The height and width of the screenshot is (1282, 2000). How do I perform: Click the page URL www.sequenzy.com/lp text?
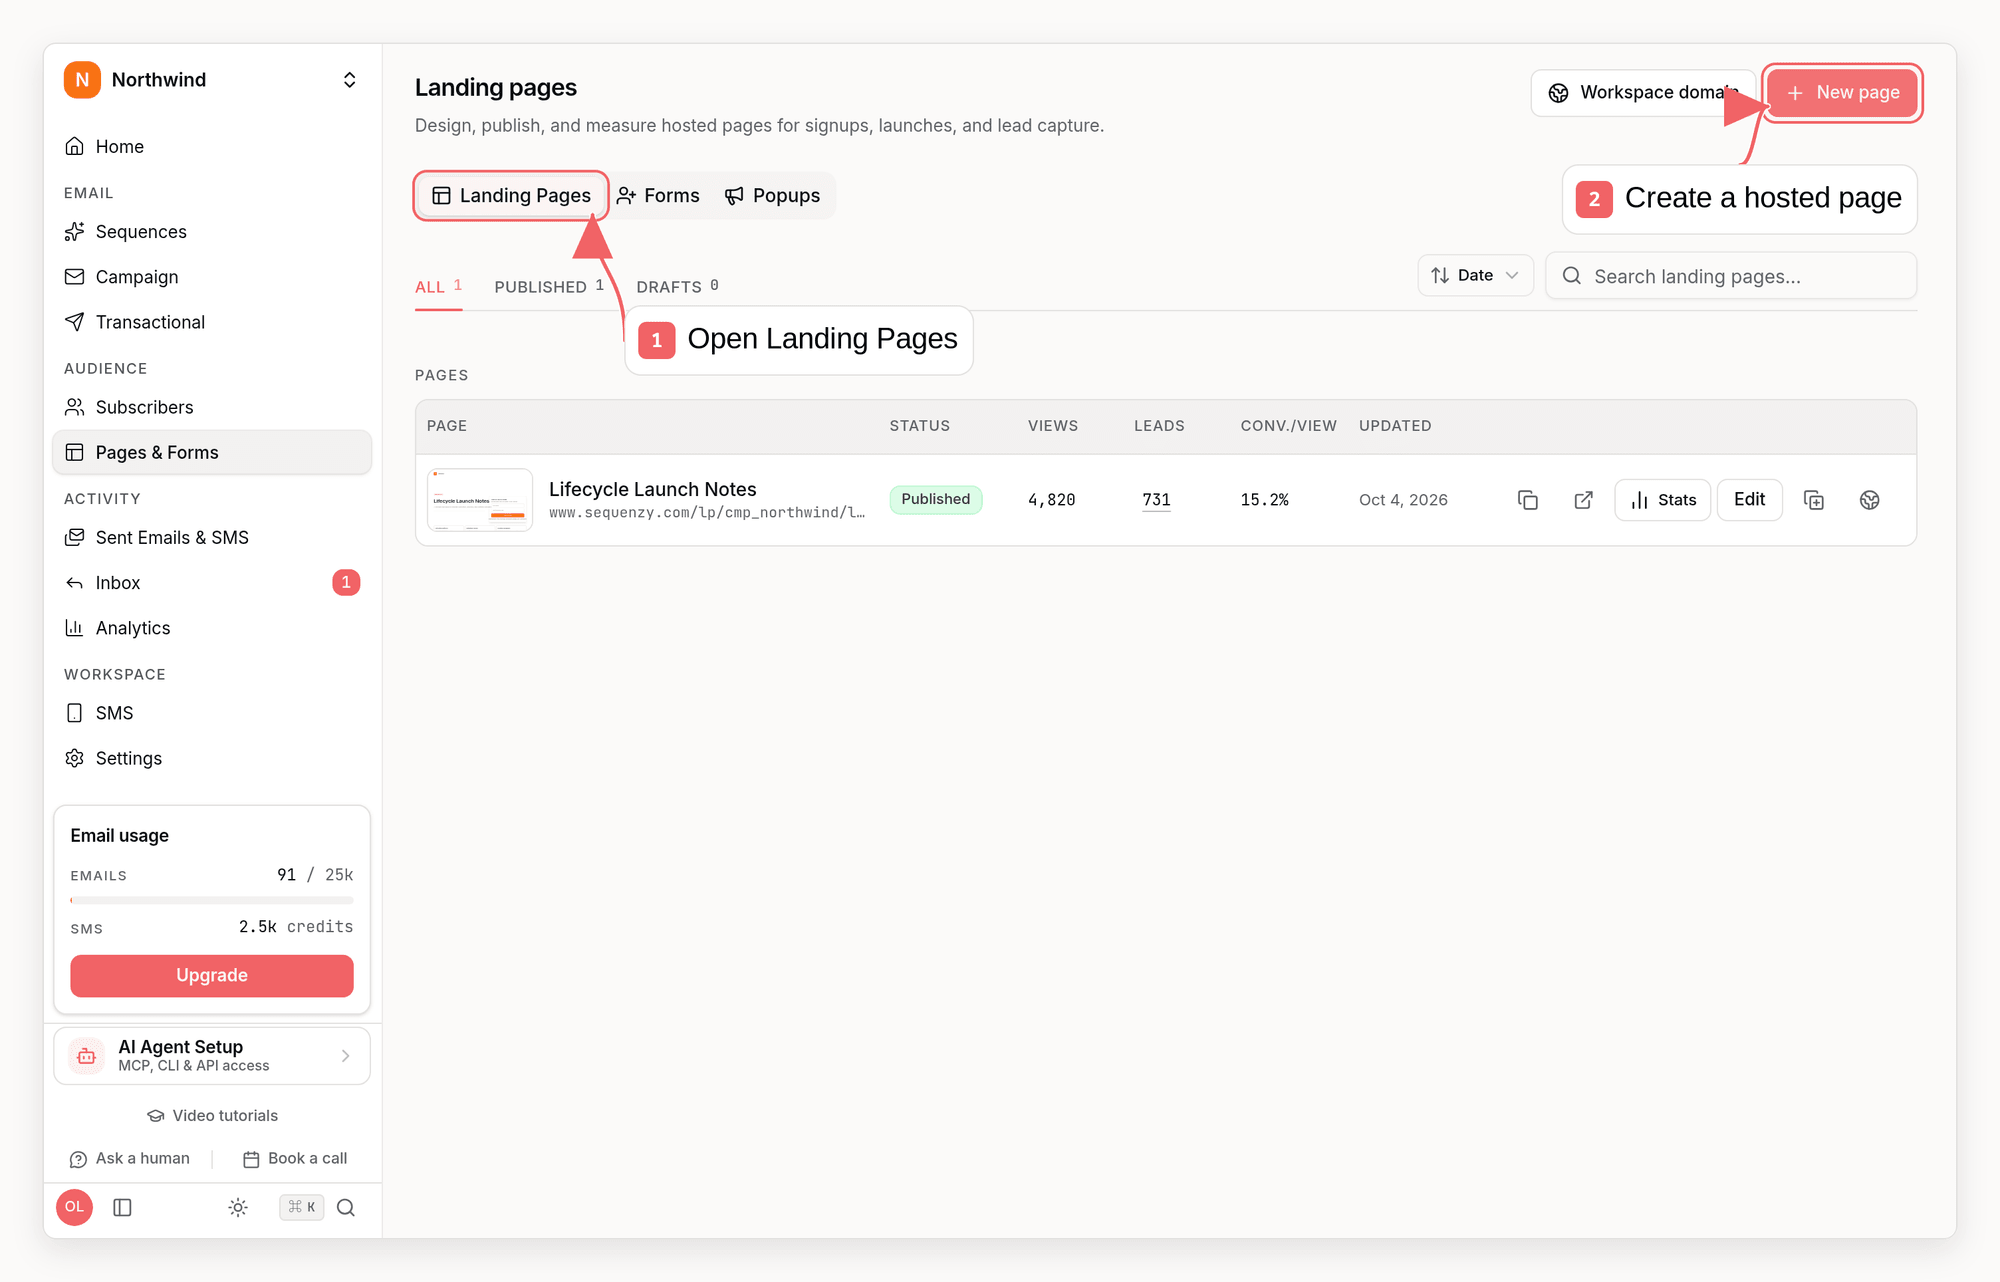(707, 513)
